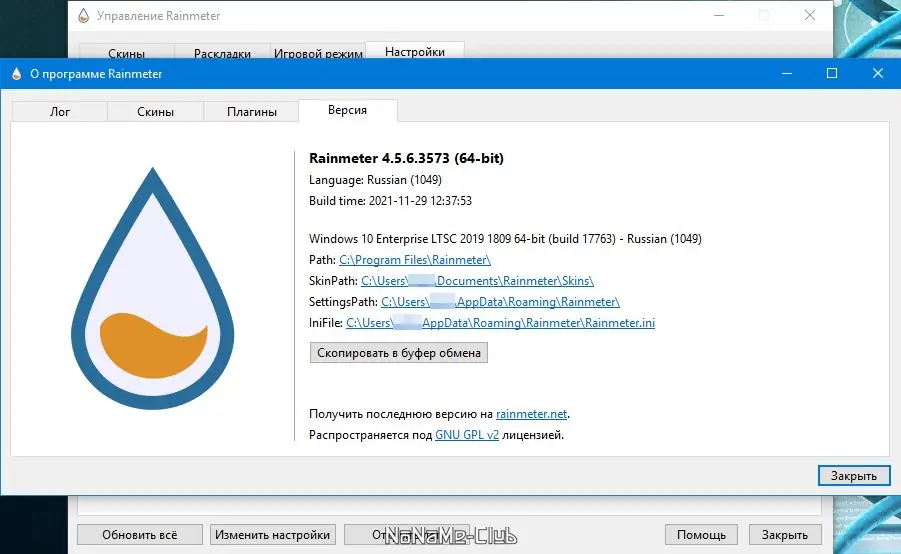
Task: Click the Language: Russian (1049) line
Action: click(375, 180)
